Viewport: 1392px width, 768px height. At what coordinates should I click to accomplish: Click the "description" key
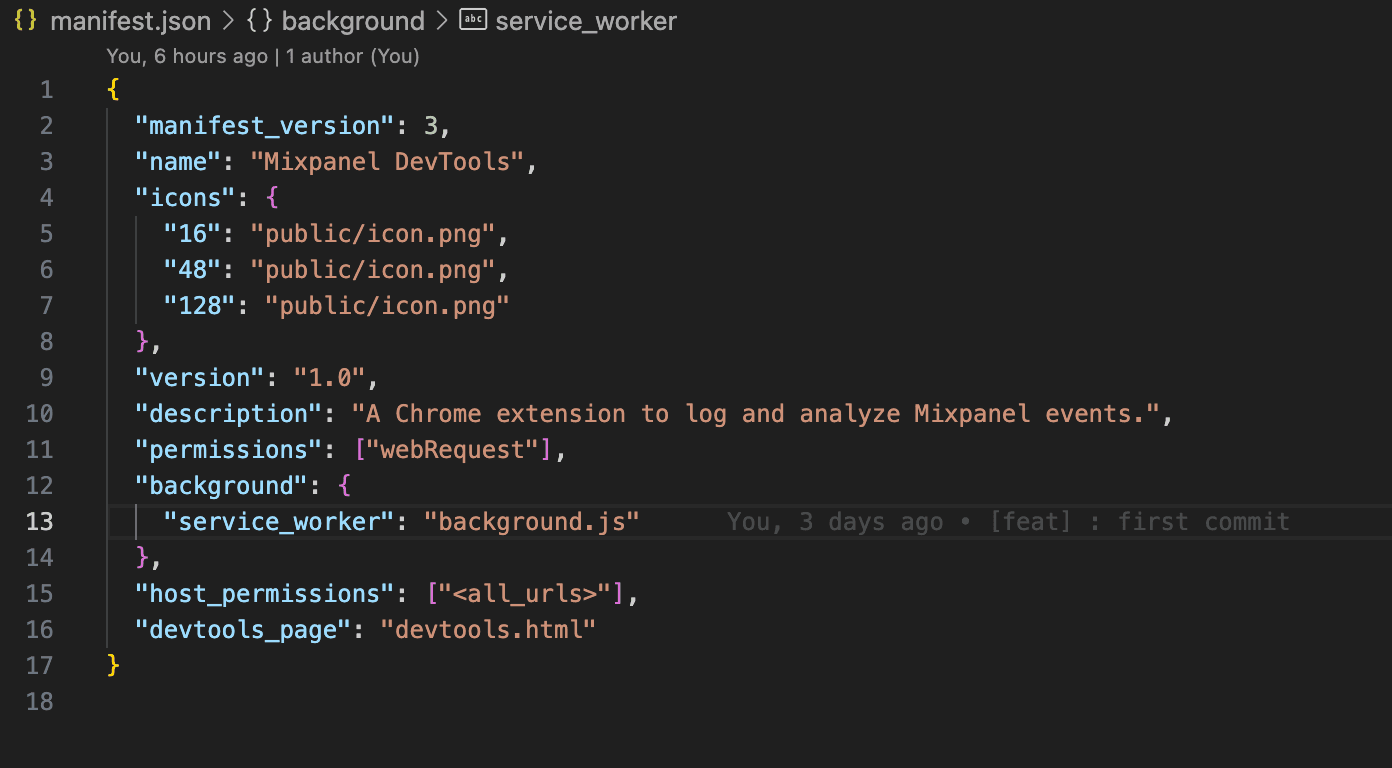229,414
